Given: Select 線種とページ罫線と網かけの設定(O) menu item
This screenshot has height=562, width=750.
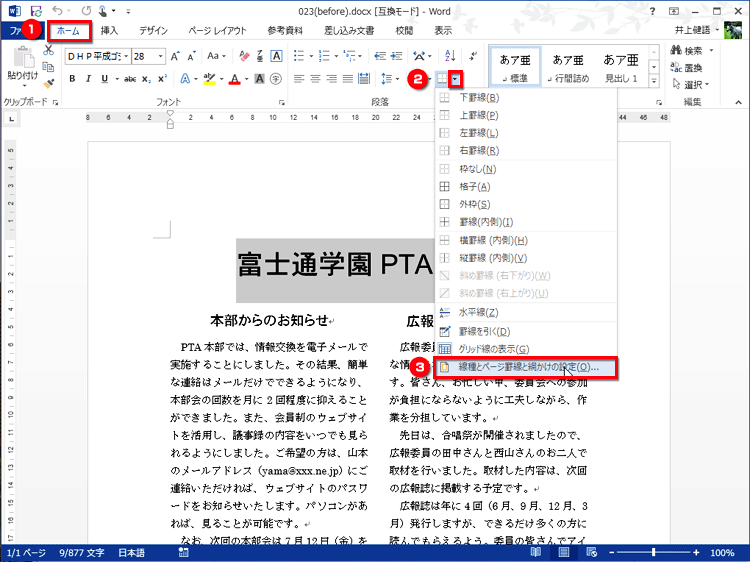Looking at the screenshot, I should click(525, 367).
